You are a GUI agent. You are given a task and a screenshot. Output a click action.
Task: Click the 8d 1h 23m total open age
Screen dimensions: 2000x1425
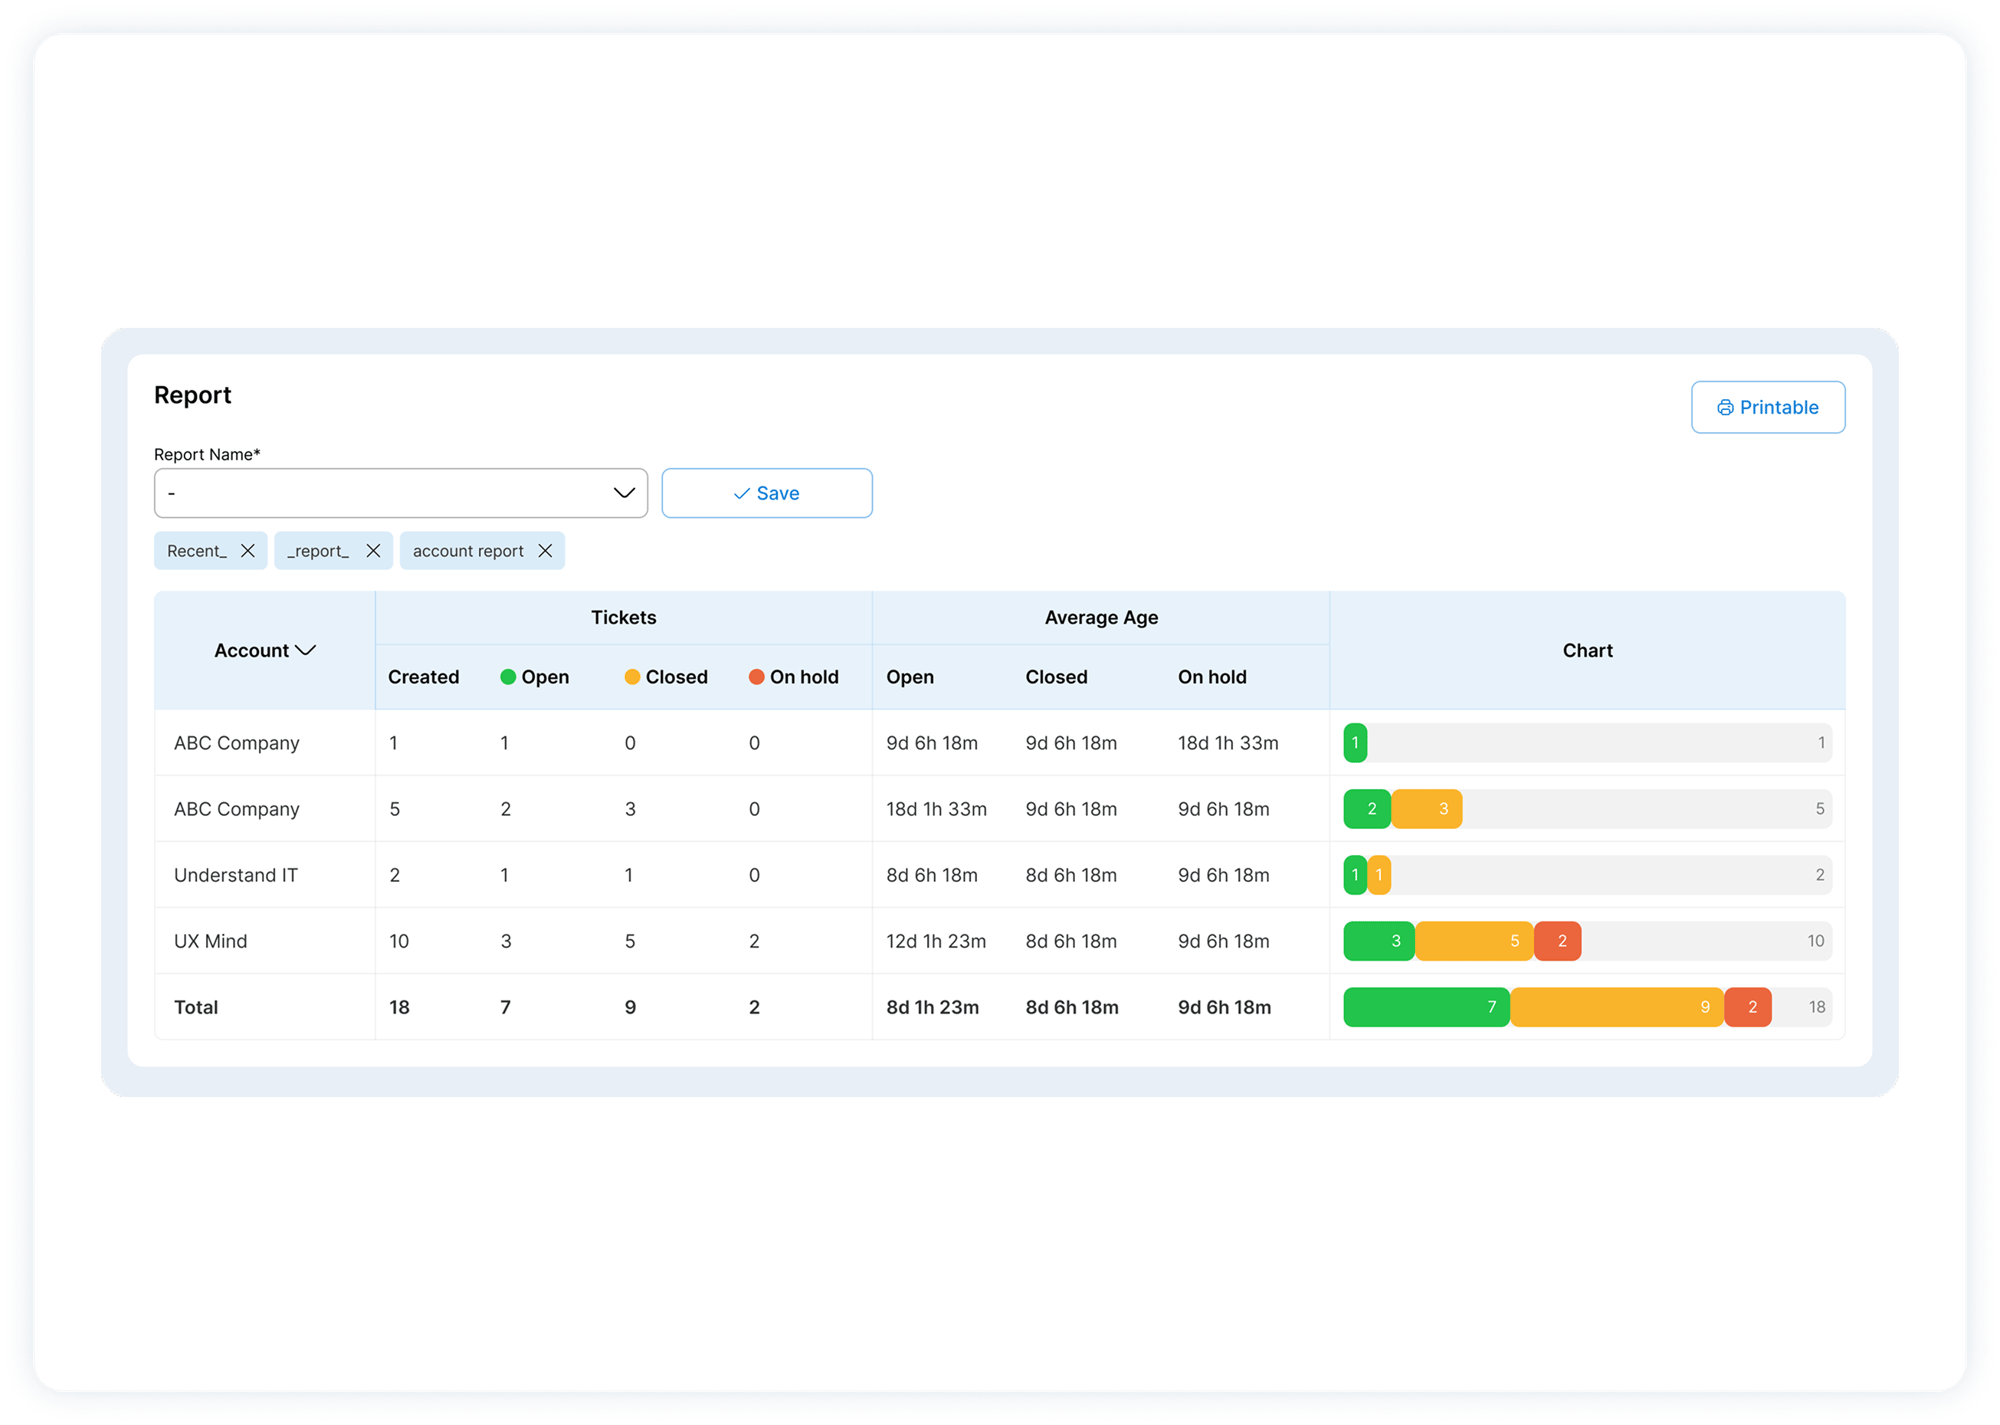pos(932,1007)
